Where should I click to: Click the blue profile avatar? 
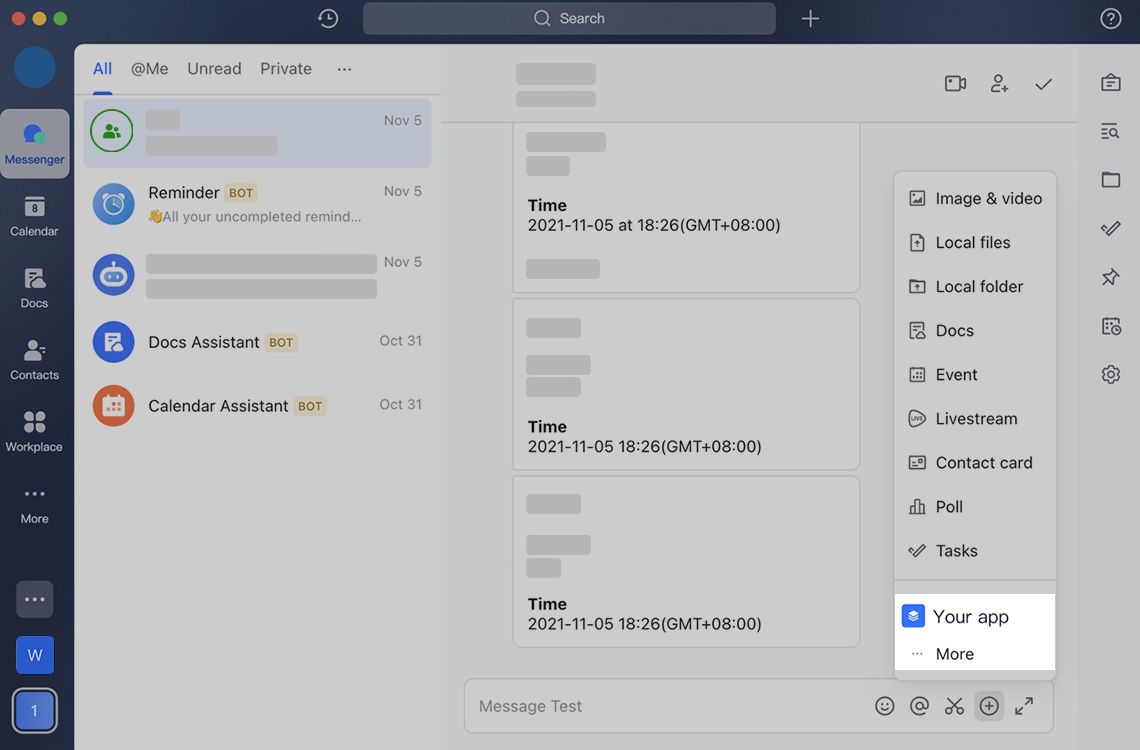click(x=34, y=67)
